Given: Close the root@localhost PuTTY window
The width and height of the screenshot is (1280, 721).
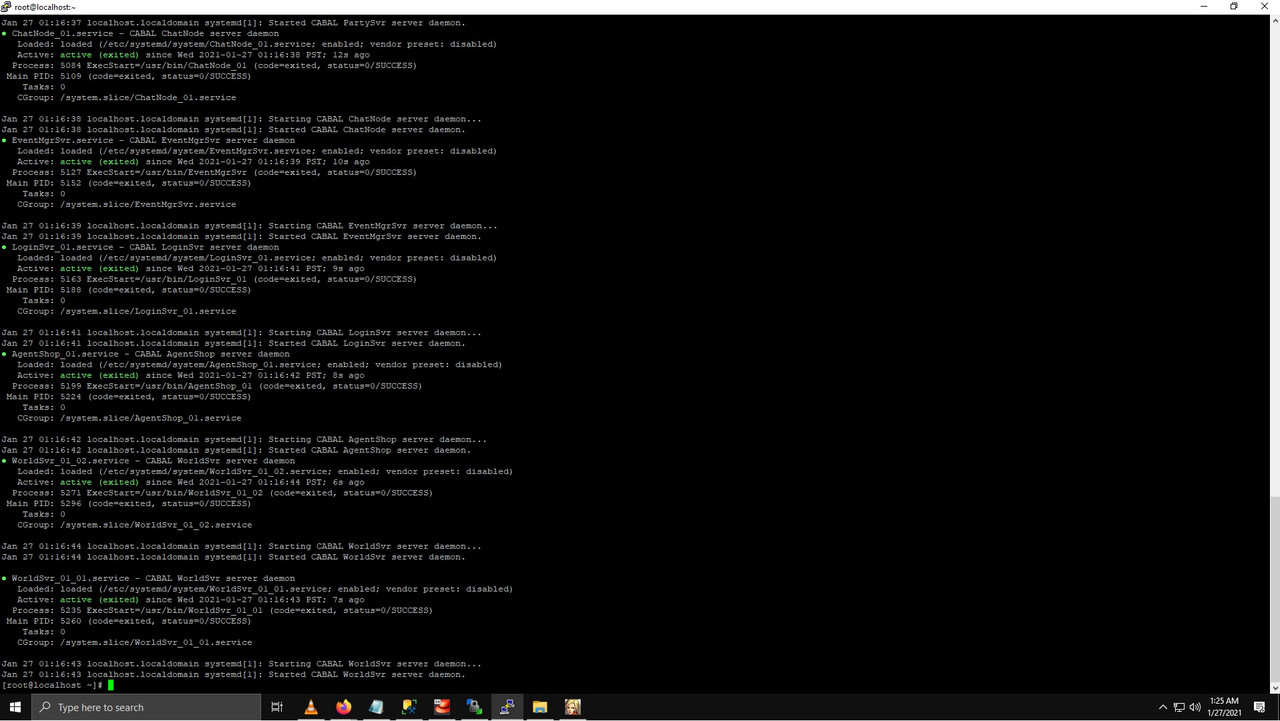Looking at the screenshot, I should (x=1263, y=7).
